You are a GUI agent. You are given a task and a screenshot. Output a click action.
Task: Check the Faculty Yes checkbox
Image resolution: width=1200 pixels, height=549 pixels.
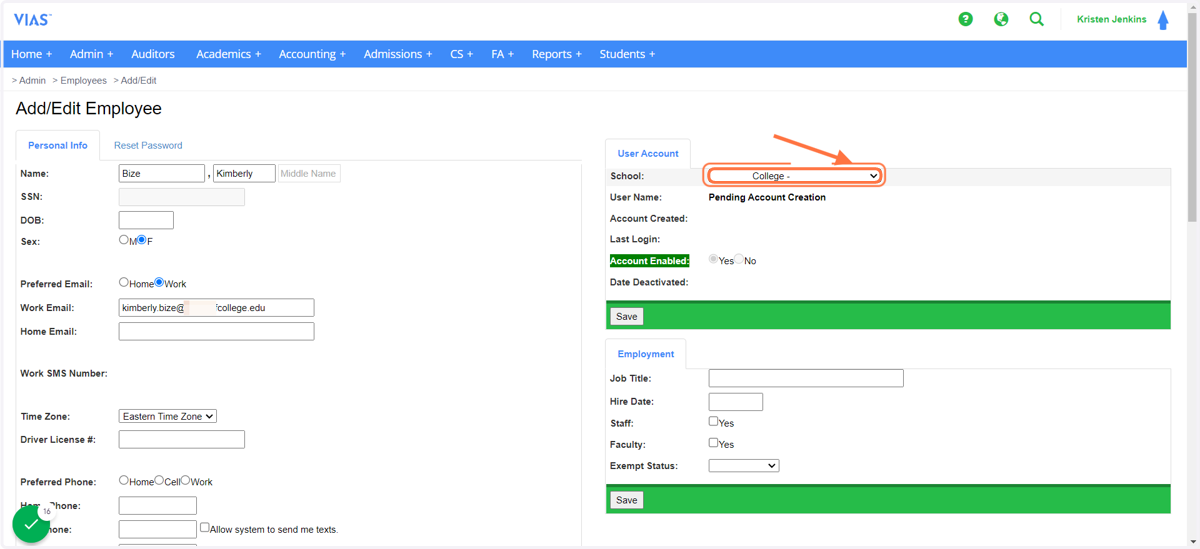(x=714, y=443)
